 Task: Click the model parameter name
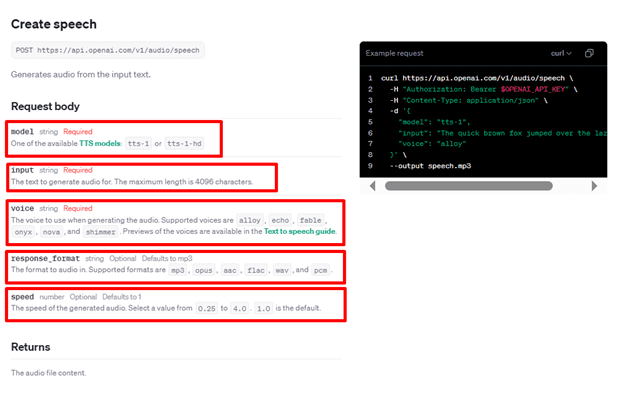[22, 131]
